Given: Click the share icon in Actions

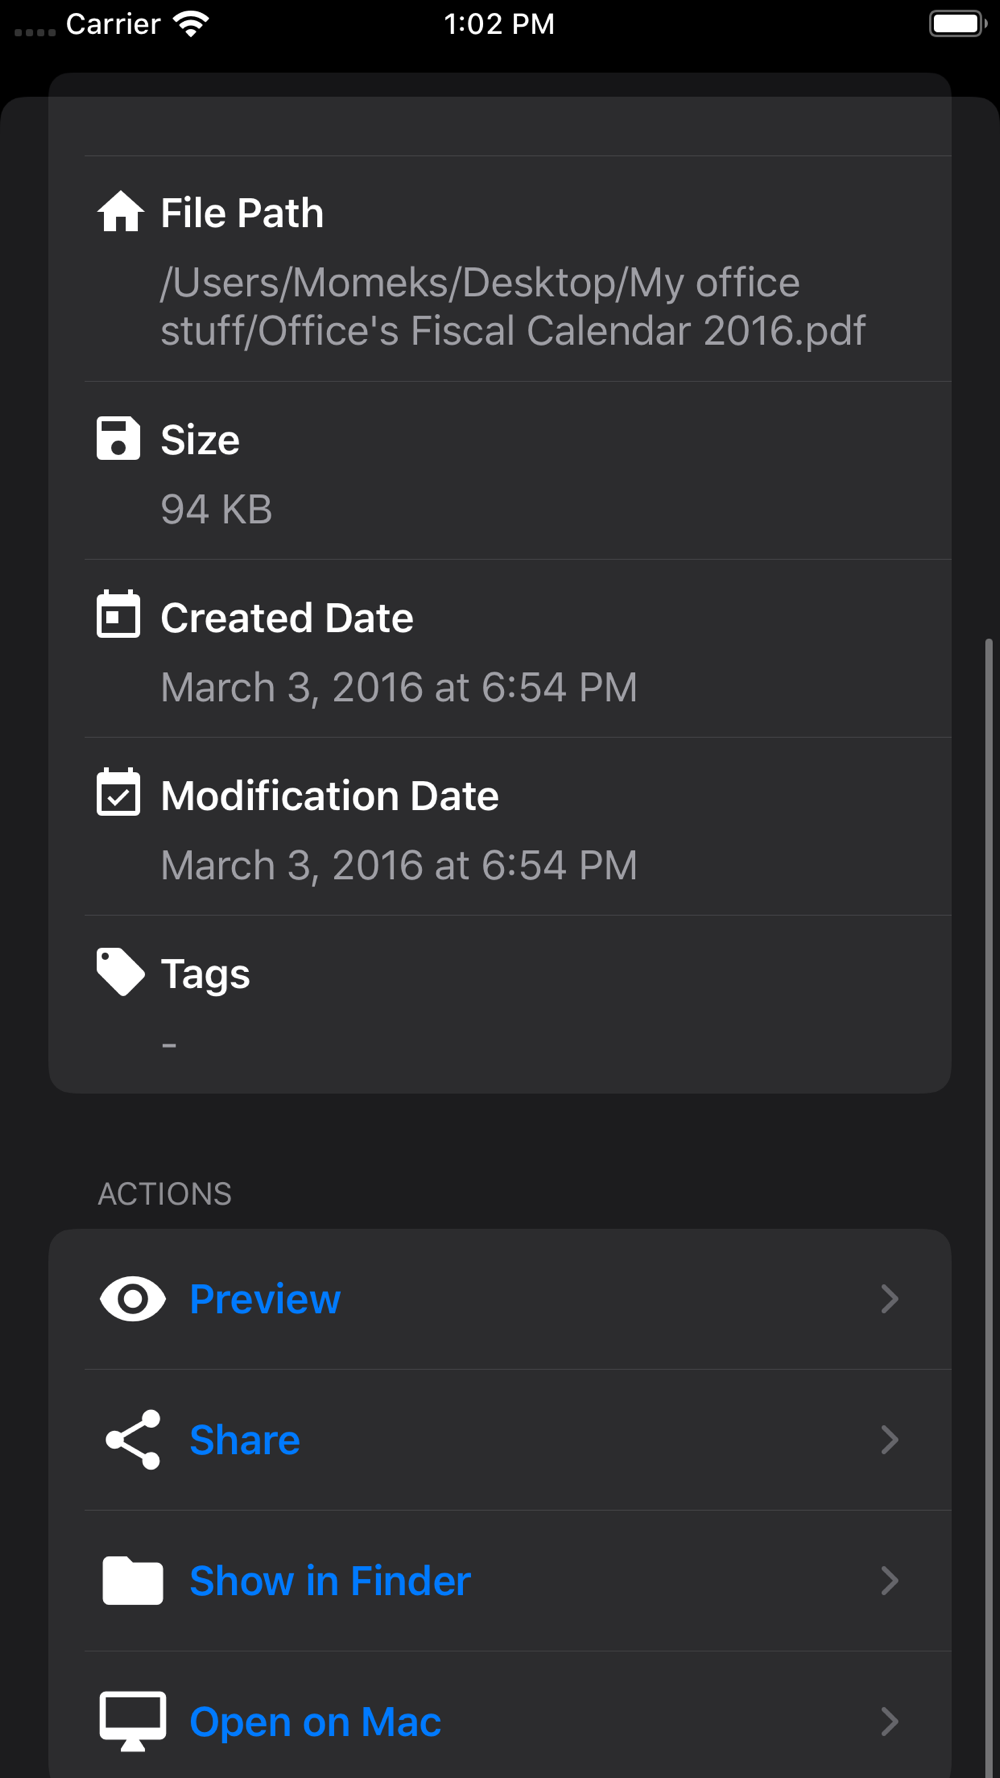Looking at the screenshot, I should (x=133, y=1440).
